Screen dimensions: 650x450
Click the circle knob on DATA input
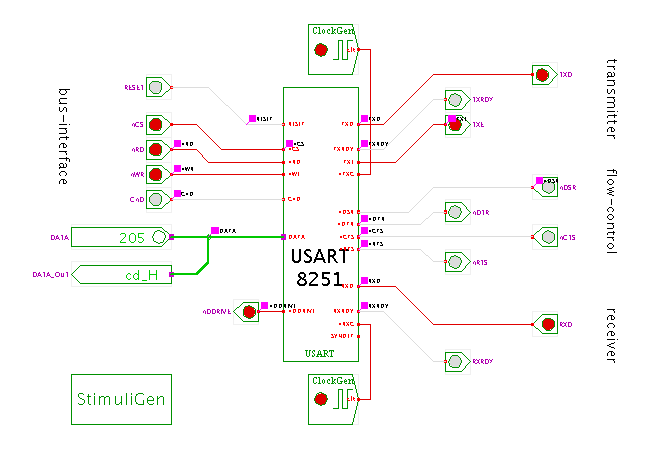[159, 237]
